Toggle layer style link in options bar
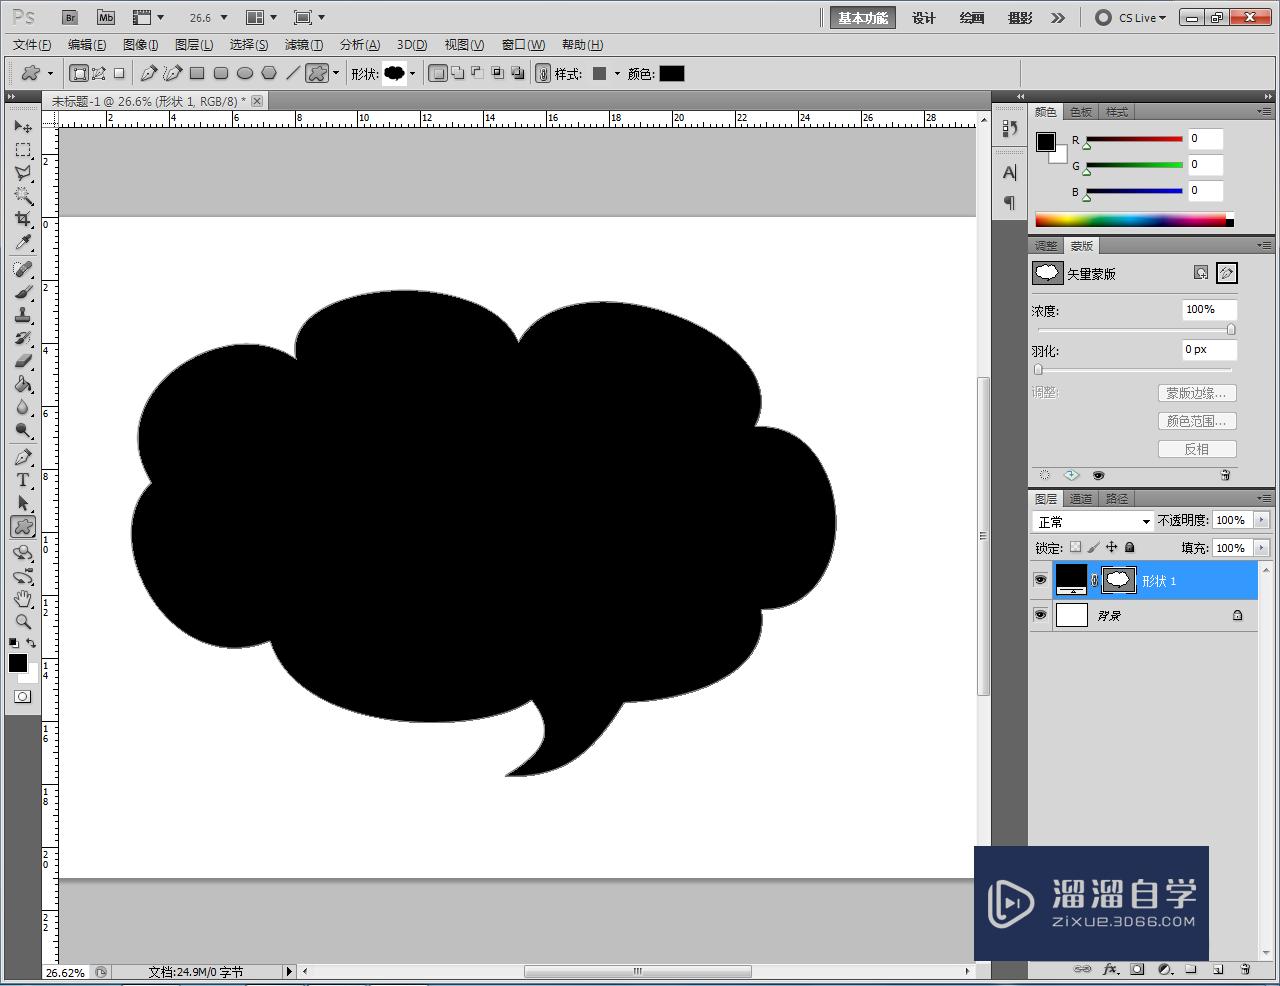Screen dimensions: 1280x986 tap(543, 73)
